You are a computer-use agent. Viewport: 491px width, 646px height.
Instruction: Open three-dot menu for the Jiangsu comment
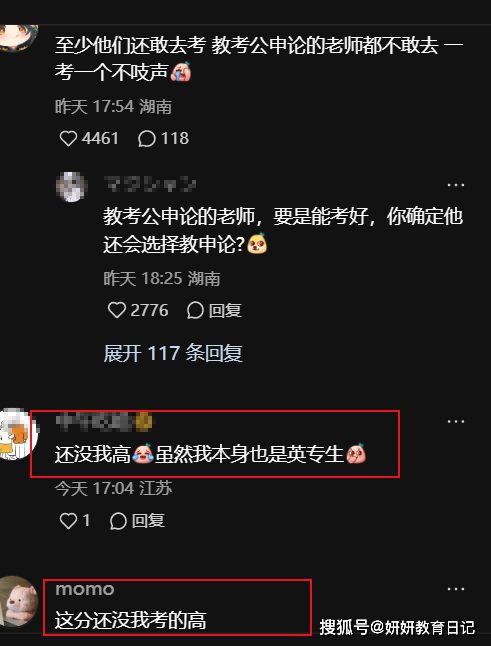456,421
